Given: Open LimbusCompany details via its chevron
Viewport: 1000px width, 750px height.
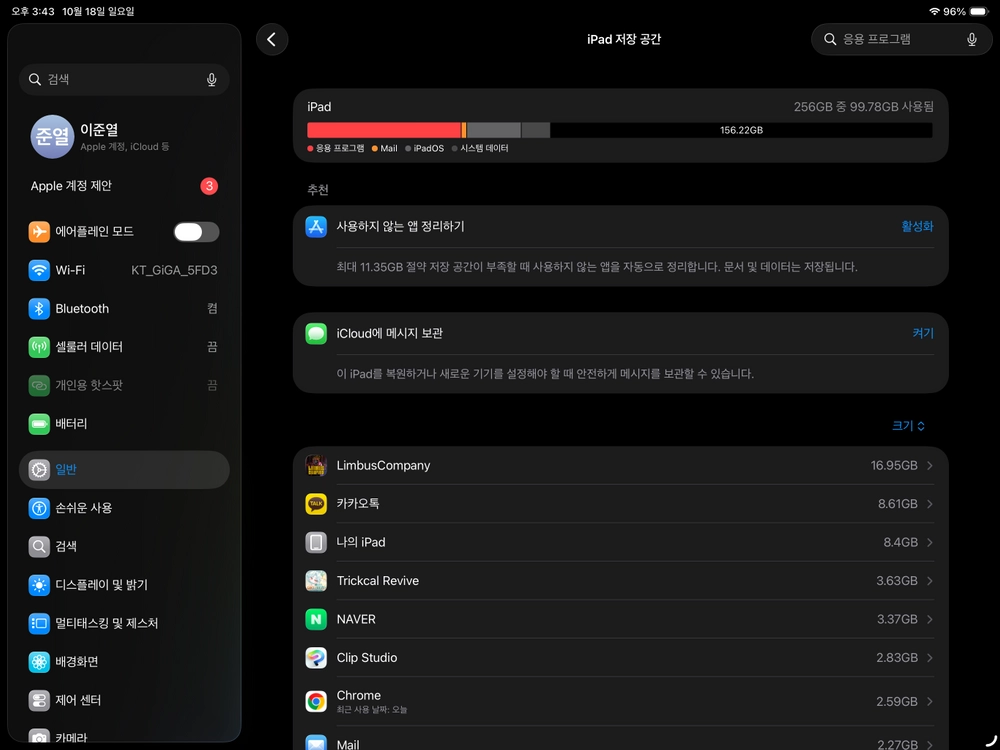Looking at the screenshot, I should coord(930,466).
